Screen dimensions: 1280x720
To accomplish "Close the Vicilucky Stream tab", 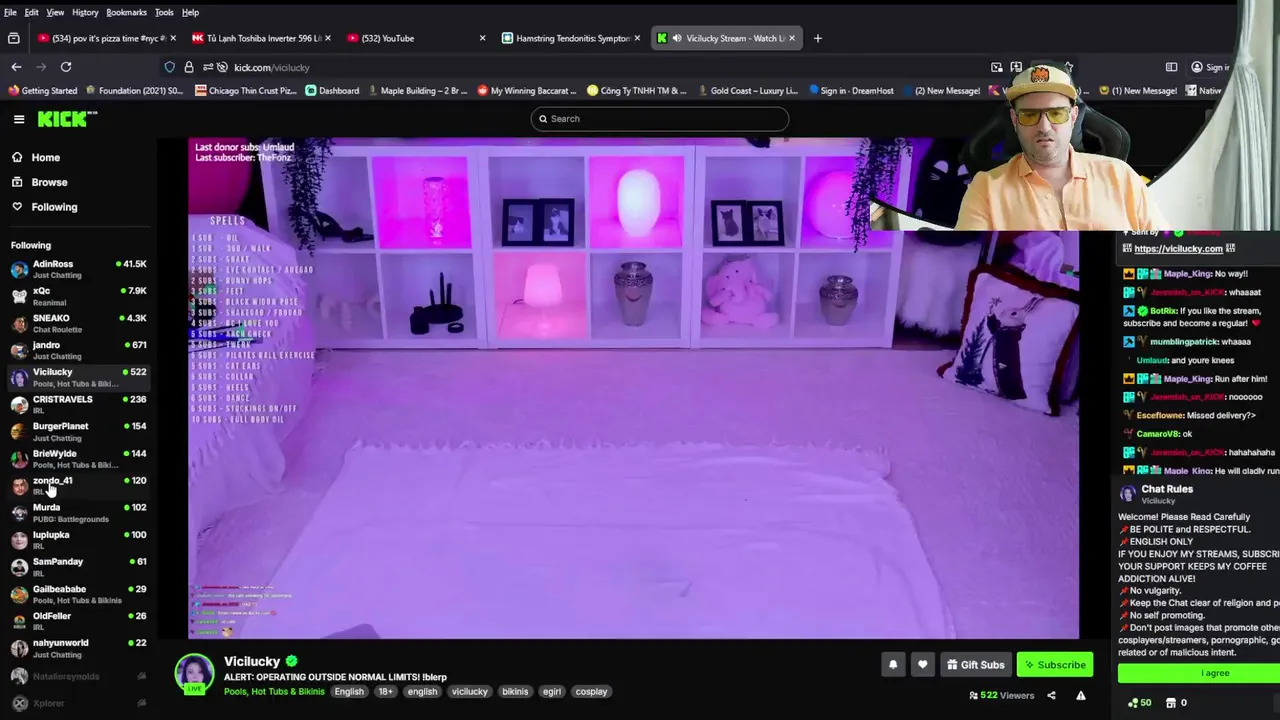I will [792, 38].
